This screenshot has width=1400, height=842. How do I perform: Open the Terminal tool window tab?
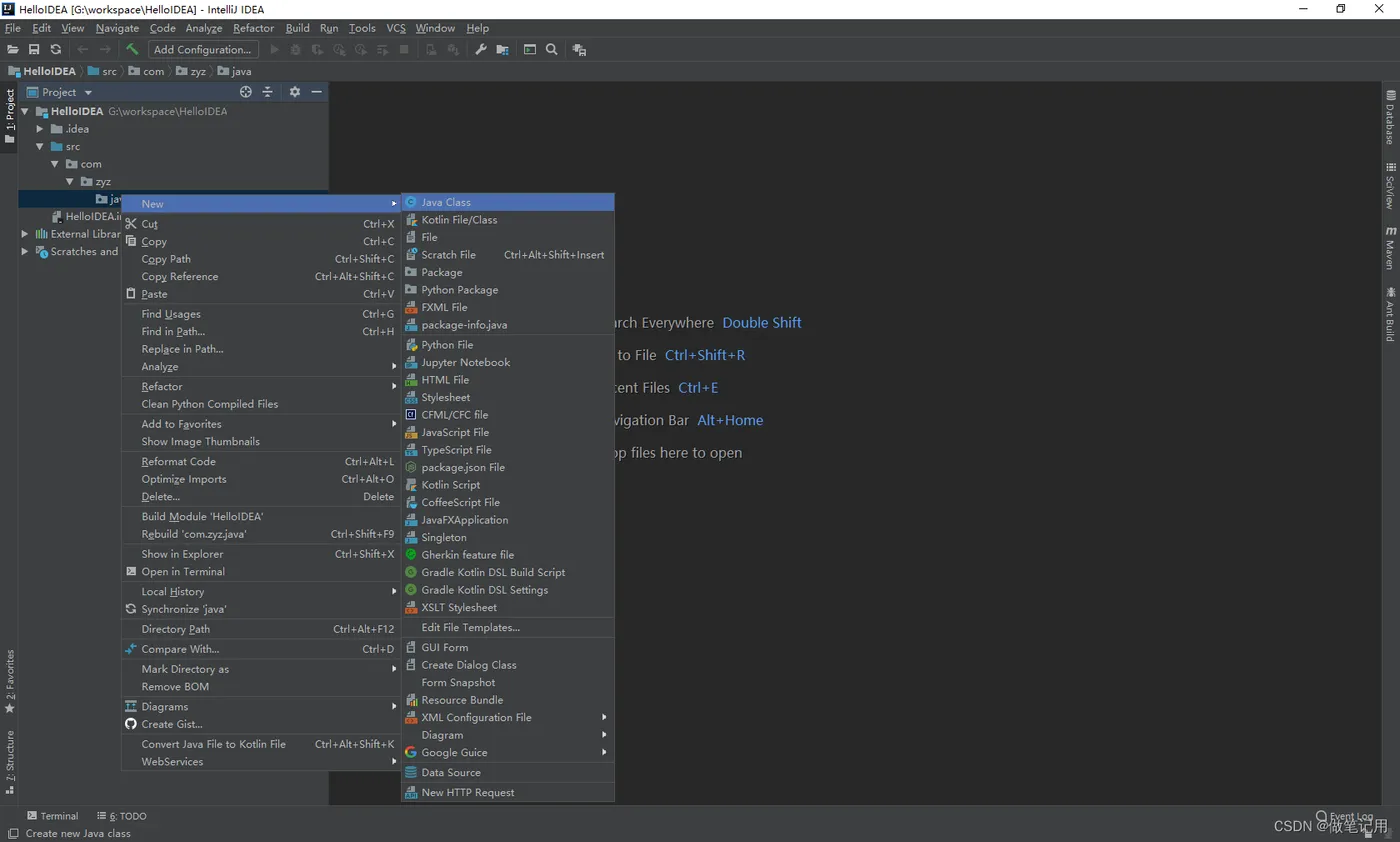pos(53,816)
